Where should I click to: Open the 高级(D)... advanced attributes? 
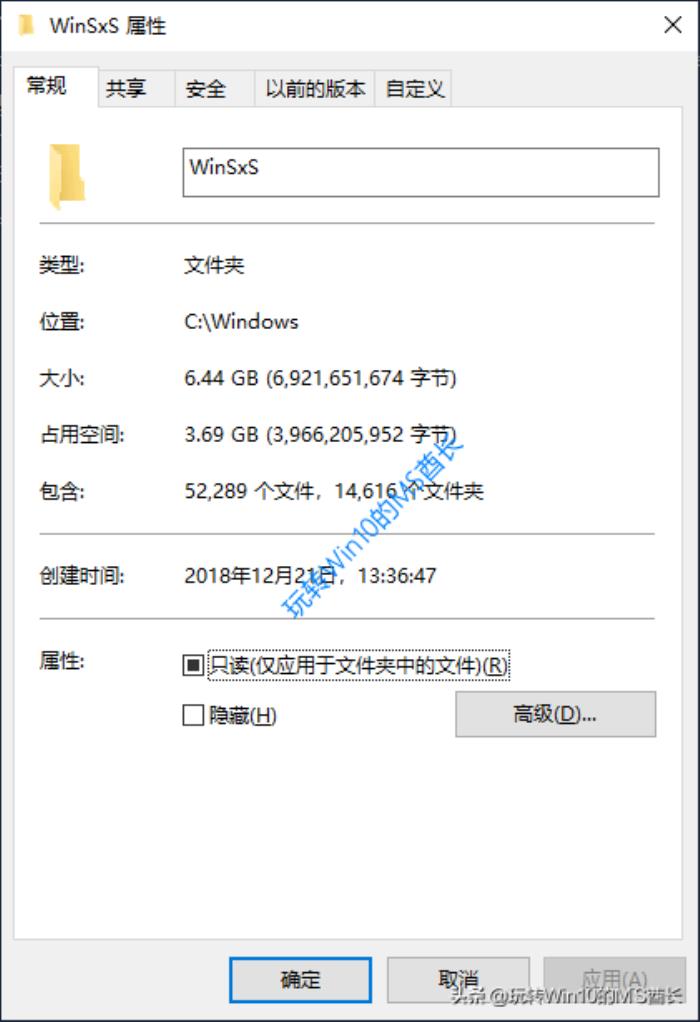pyautogui.click(x=555, y=714)
